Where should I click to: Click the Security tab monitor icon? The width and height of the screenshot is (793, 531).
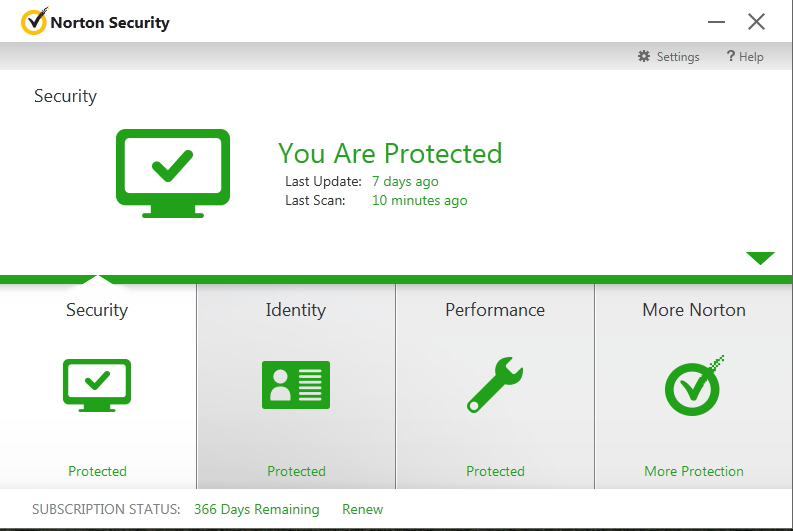97,386
